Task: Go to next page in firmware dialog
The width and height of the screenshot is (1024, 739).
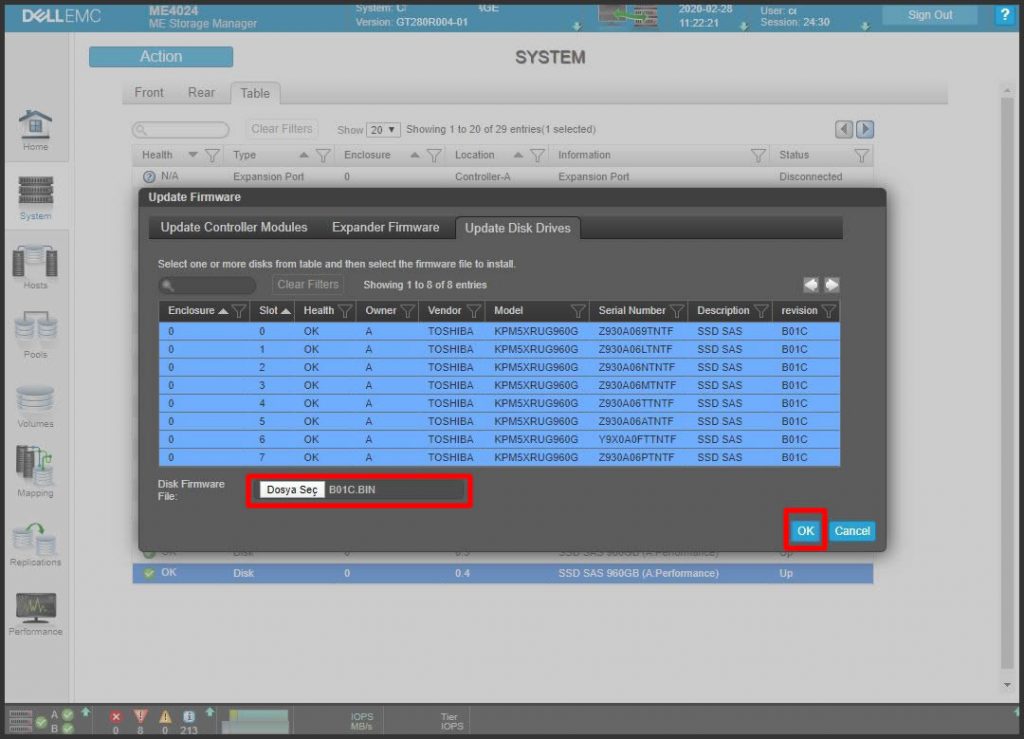Action: pos(831,285)
